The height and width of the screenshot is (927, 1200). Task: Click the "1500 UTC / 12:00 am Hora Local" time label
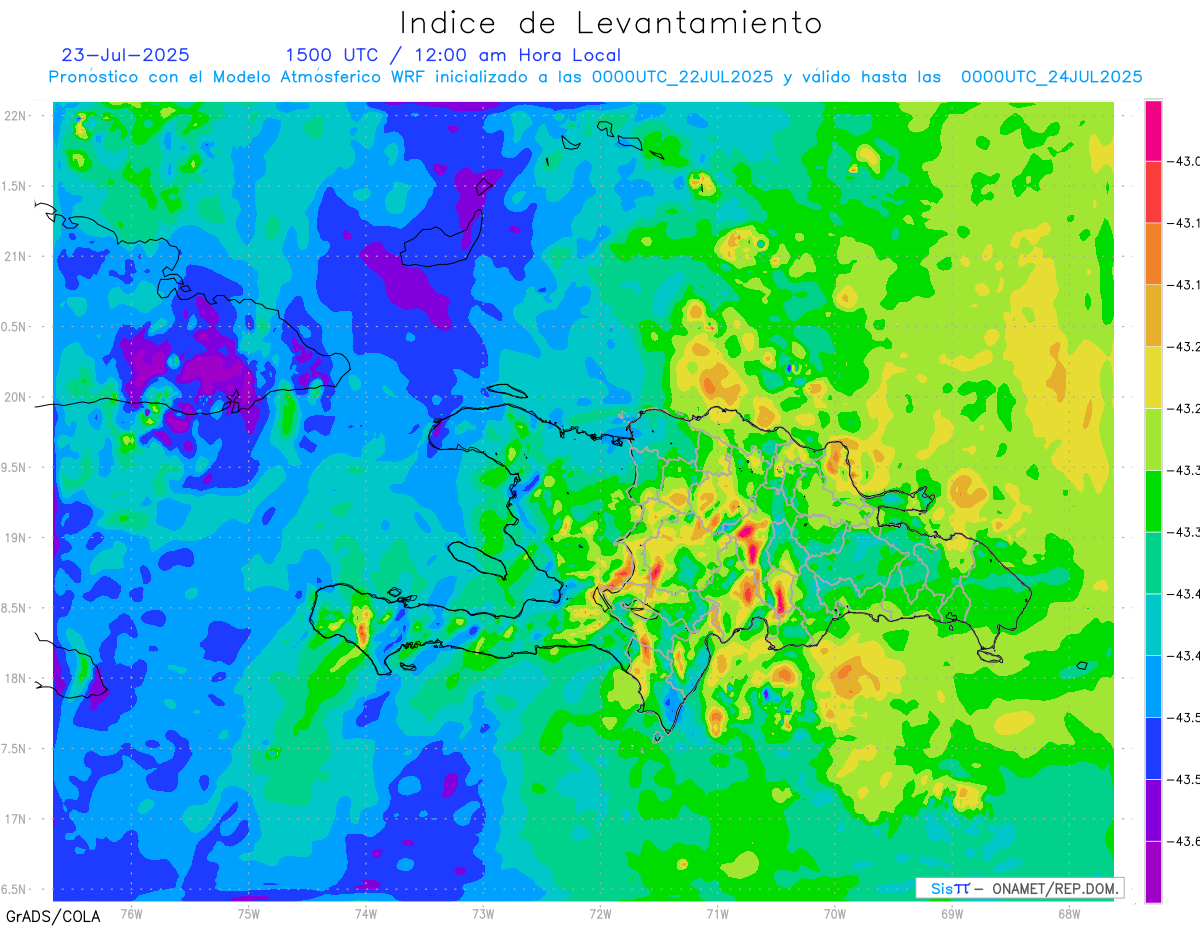pos(453,55)
